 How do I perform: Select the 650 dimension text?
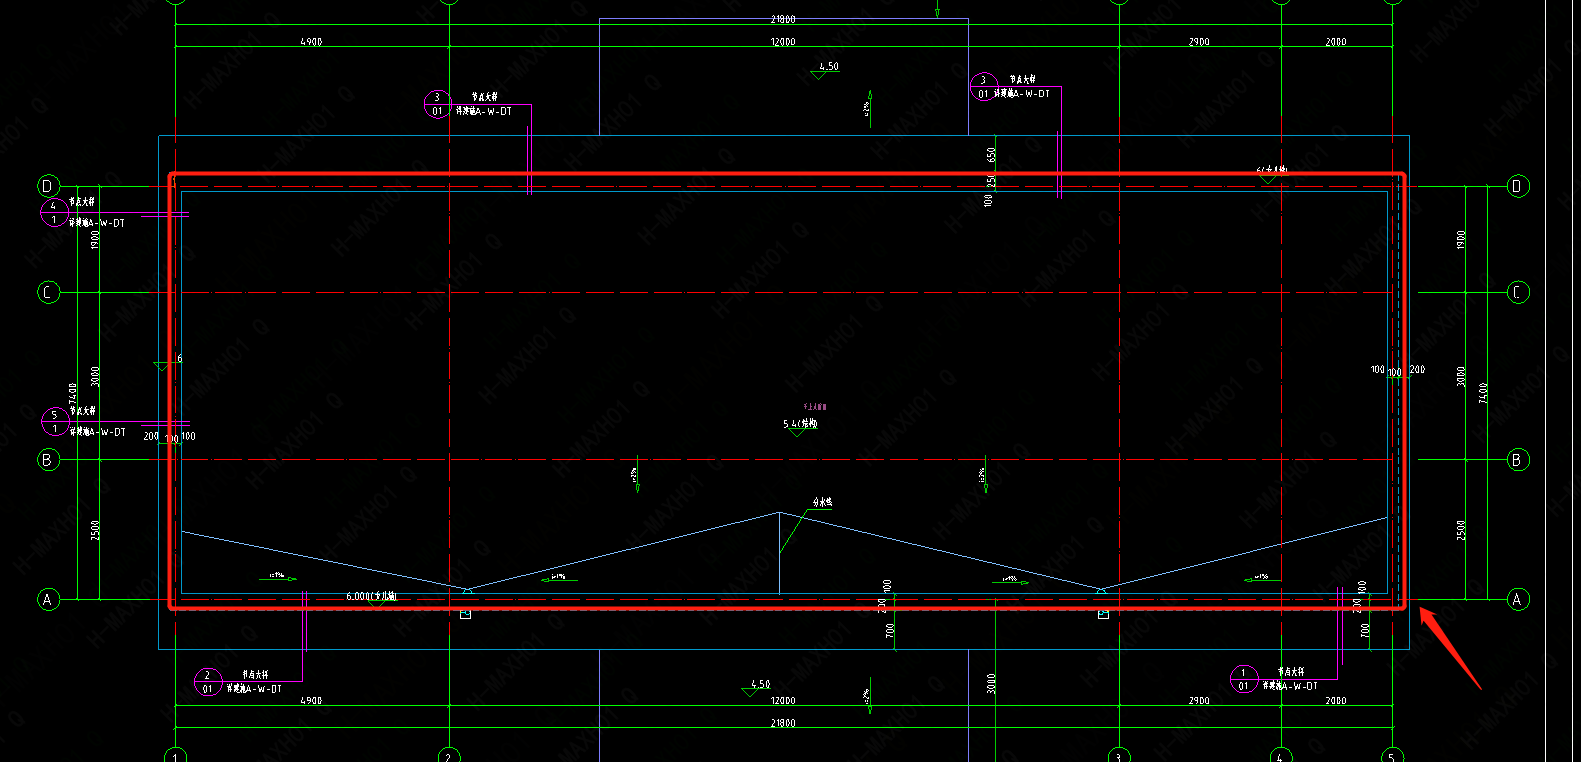coord(991,155)
